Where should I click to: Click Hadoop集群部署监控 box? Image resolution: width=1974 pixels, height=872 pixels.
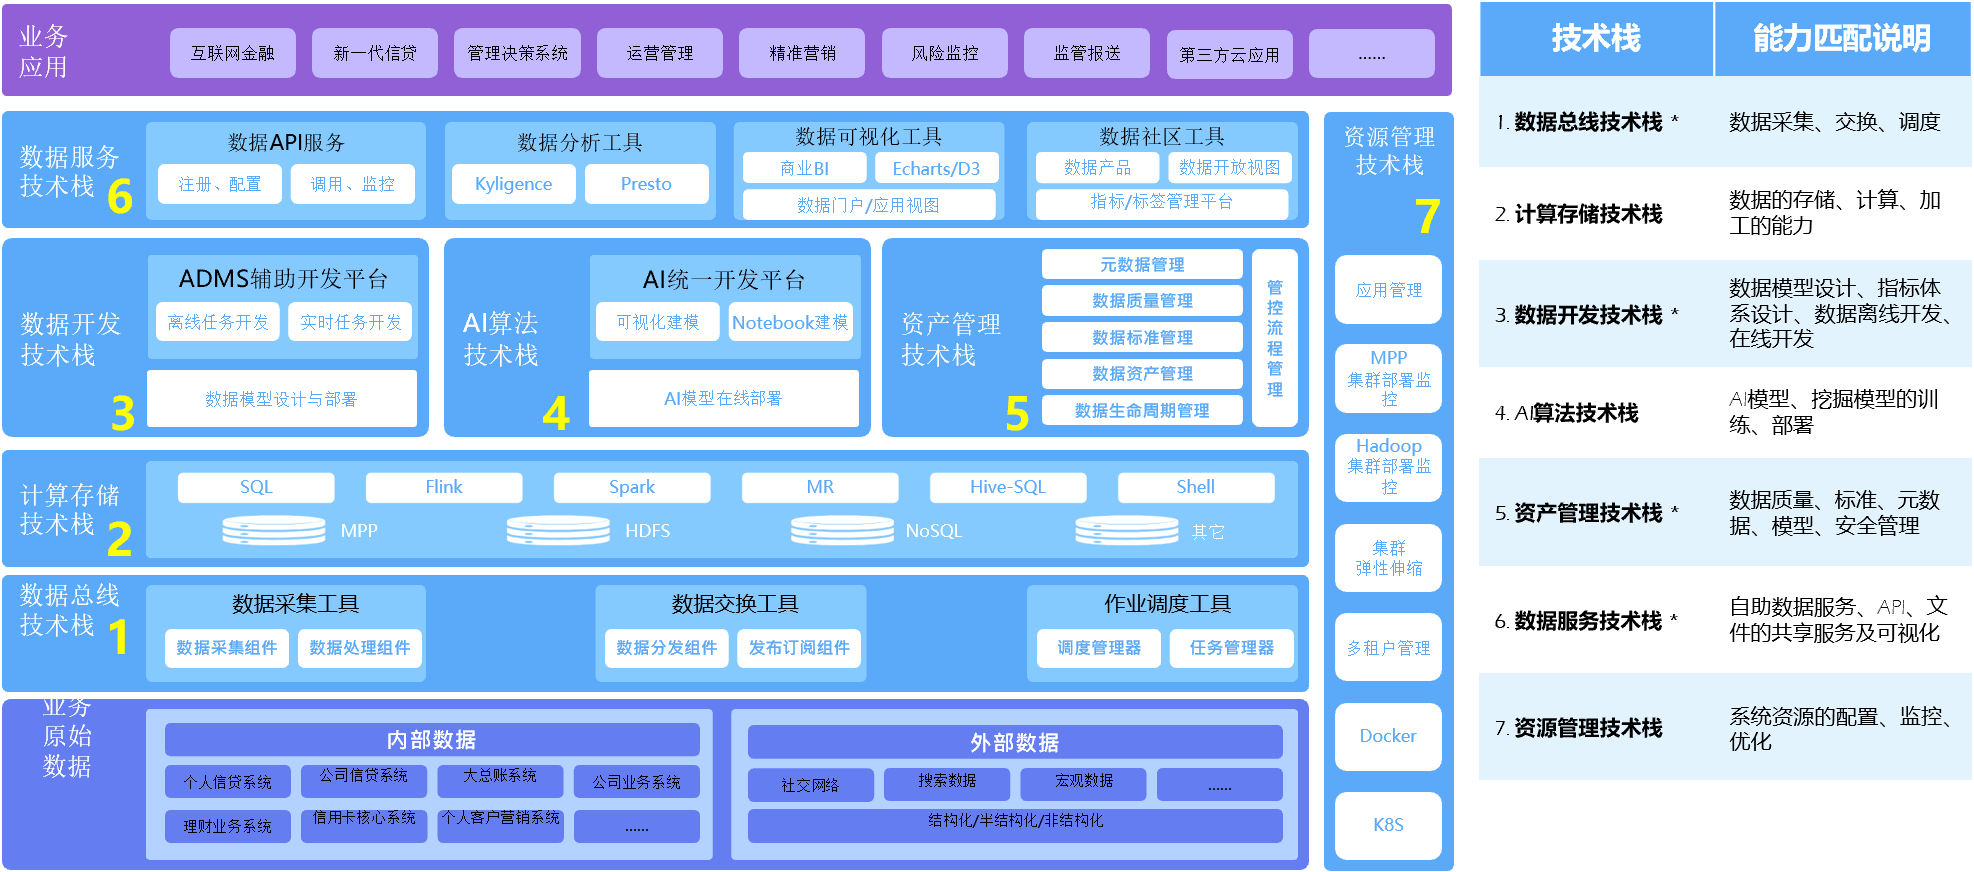(1389, 467)
